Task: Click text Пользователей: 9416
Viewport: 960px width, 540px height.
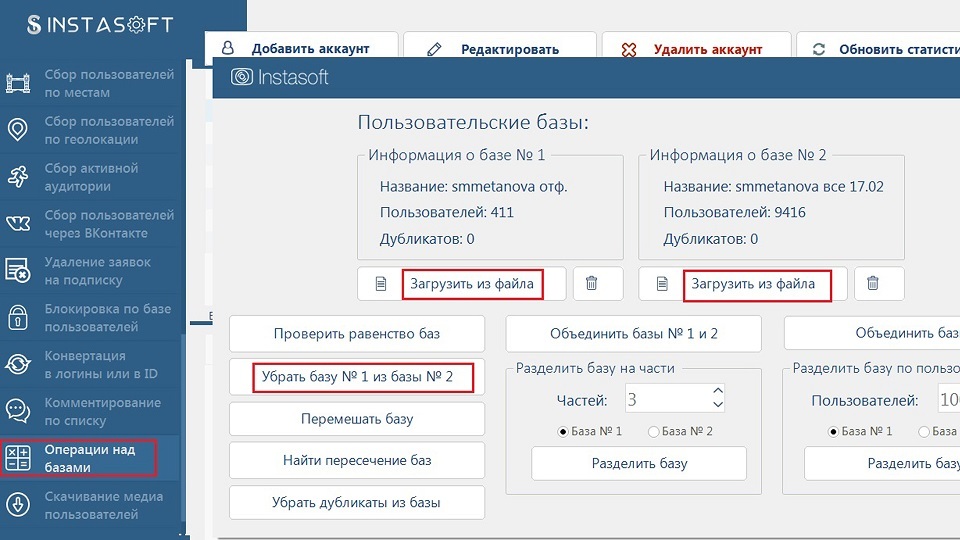Action: 734,212
